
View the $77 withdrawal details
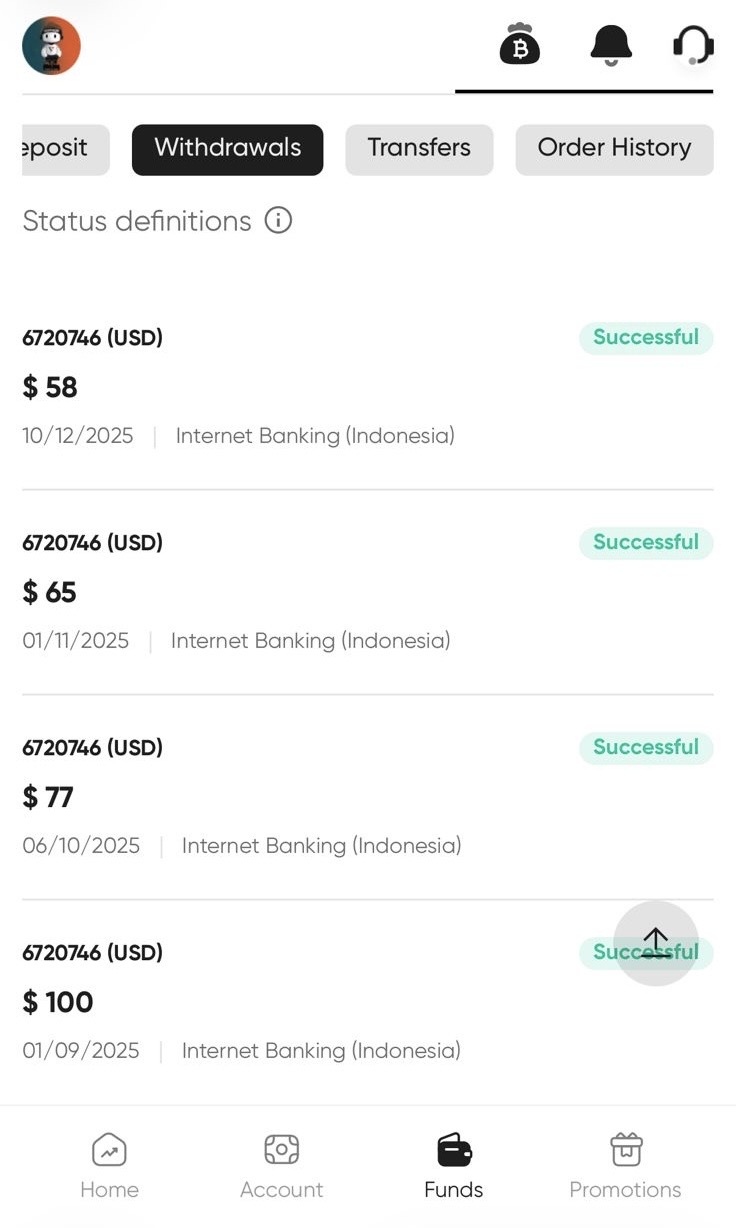pyautogui.click(x=300, y=797)
